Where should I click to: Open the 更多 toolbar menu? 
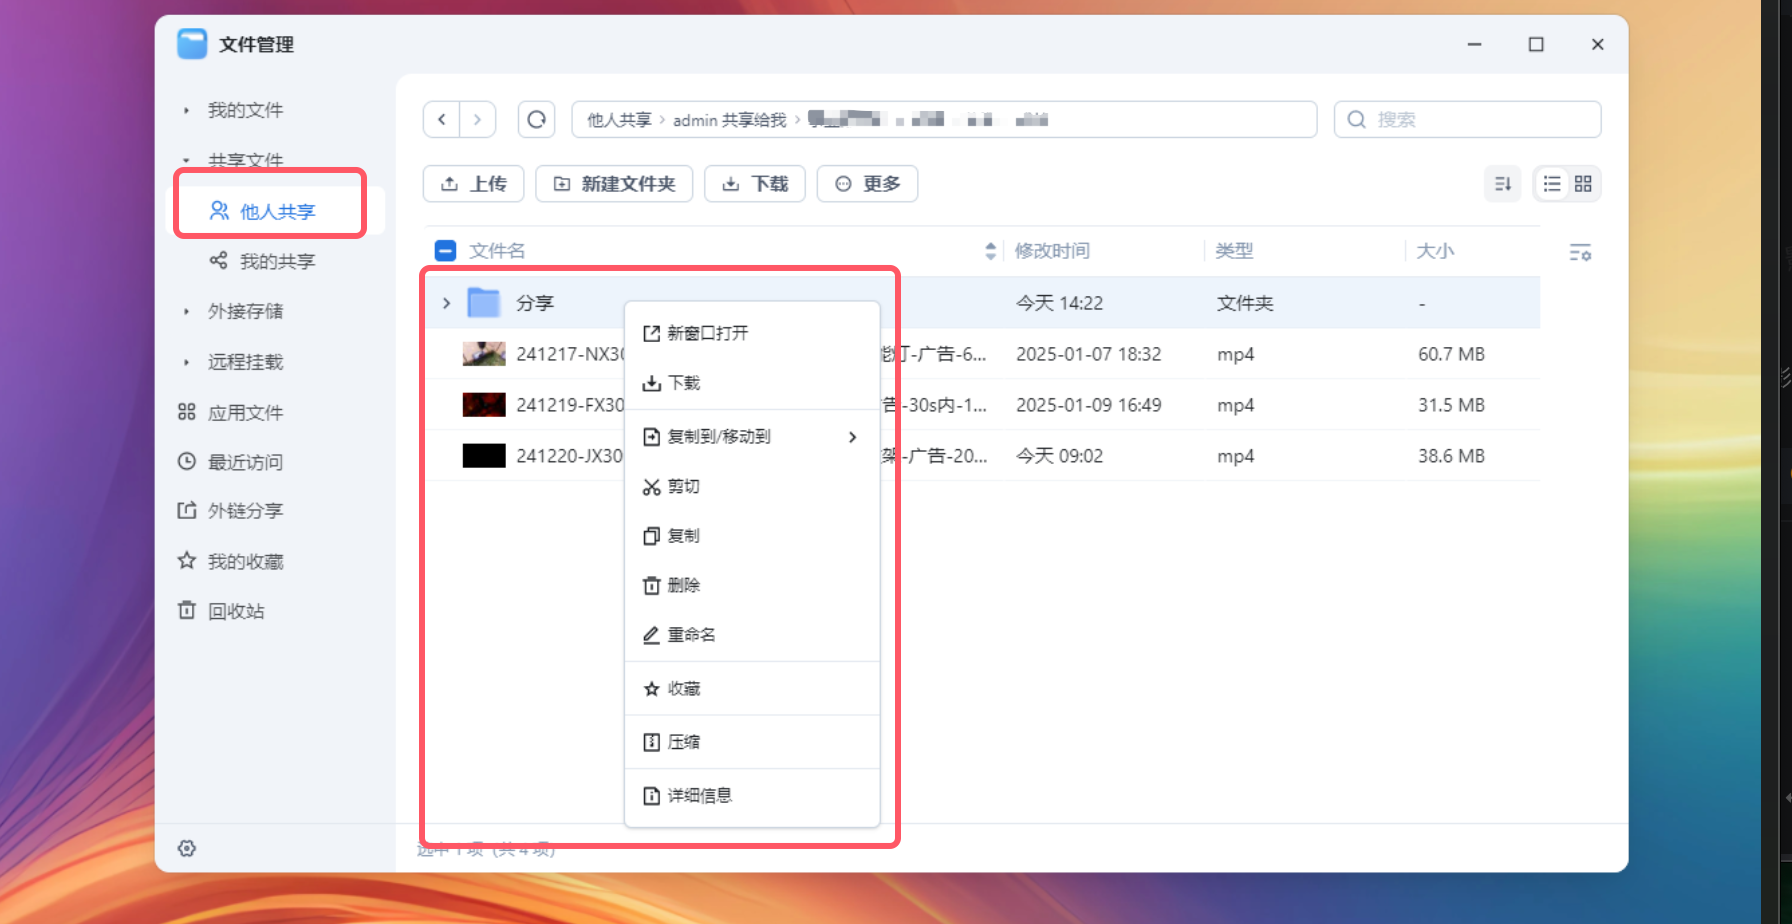[x=867, y=184]
